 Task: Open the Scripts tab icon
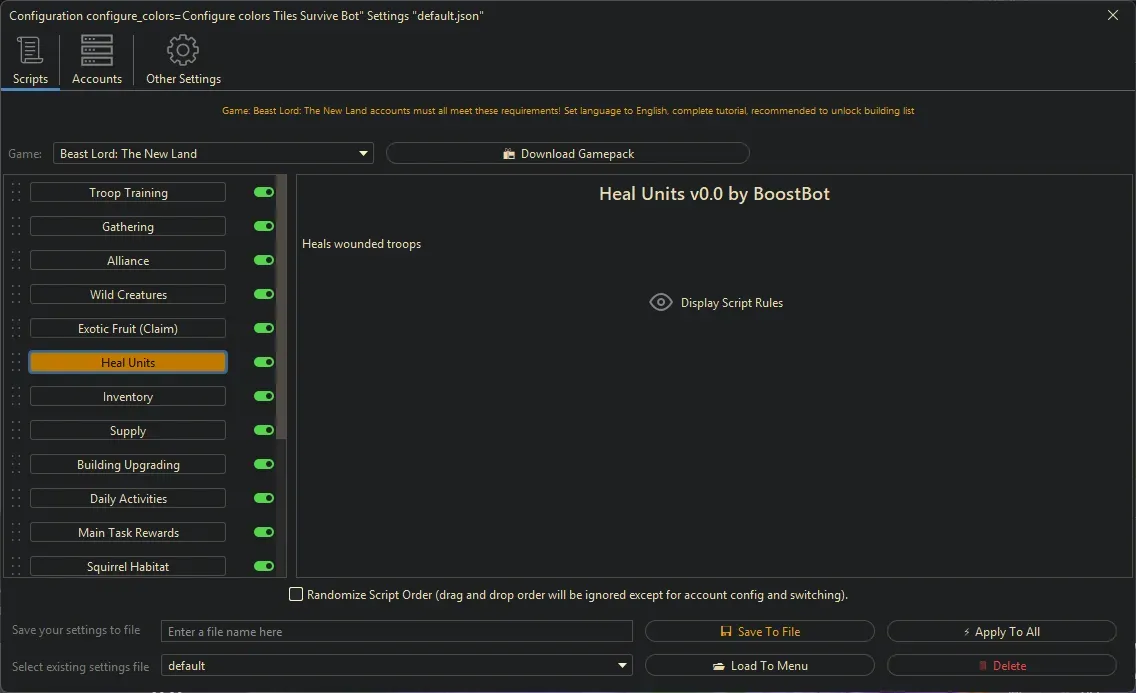(x=30, y=50)
